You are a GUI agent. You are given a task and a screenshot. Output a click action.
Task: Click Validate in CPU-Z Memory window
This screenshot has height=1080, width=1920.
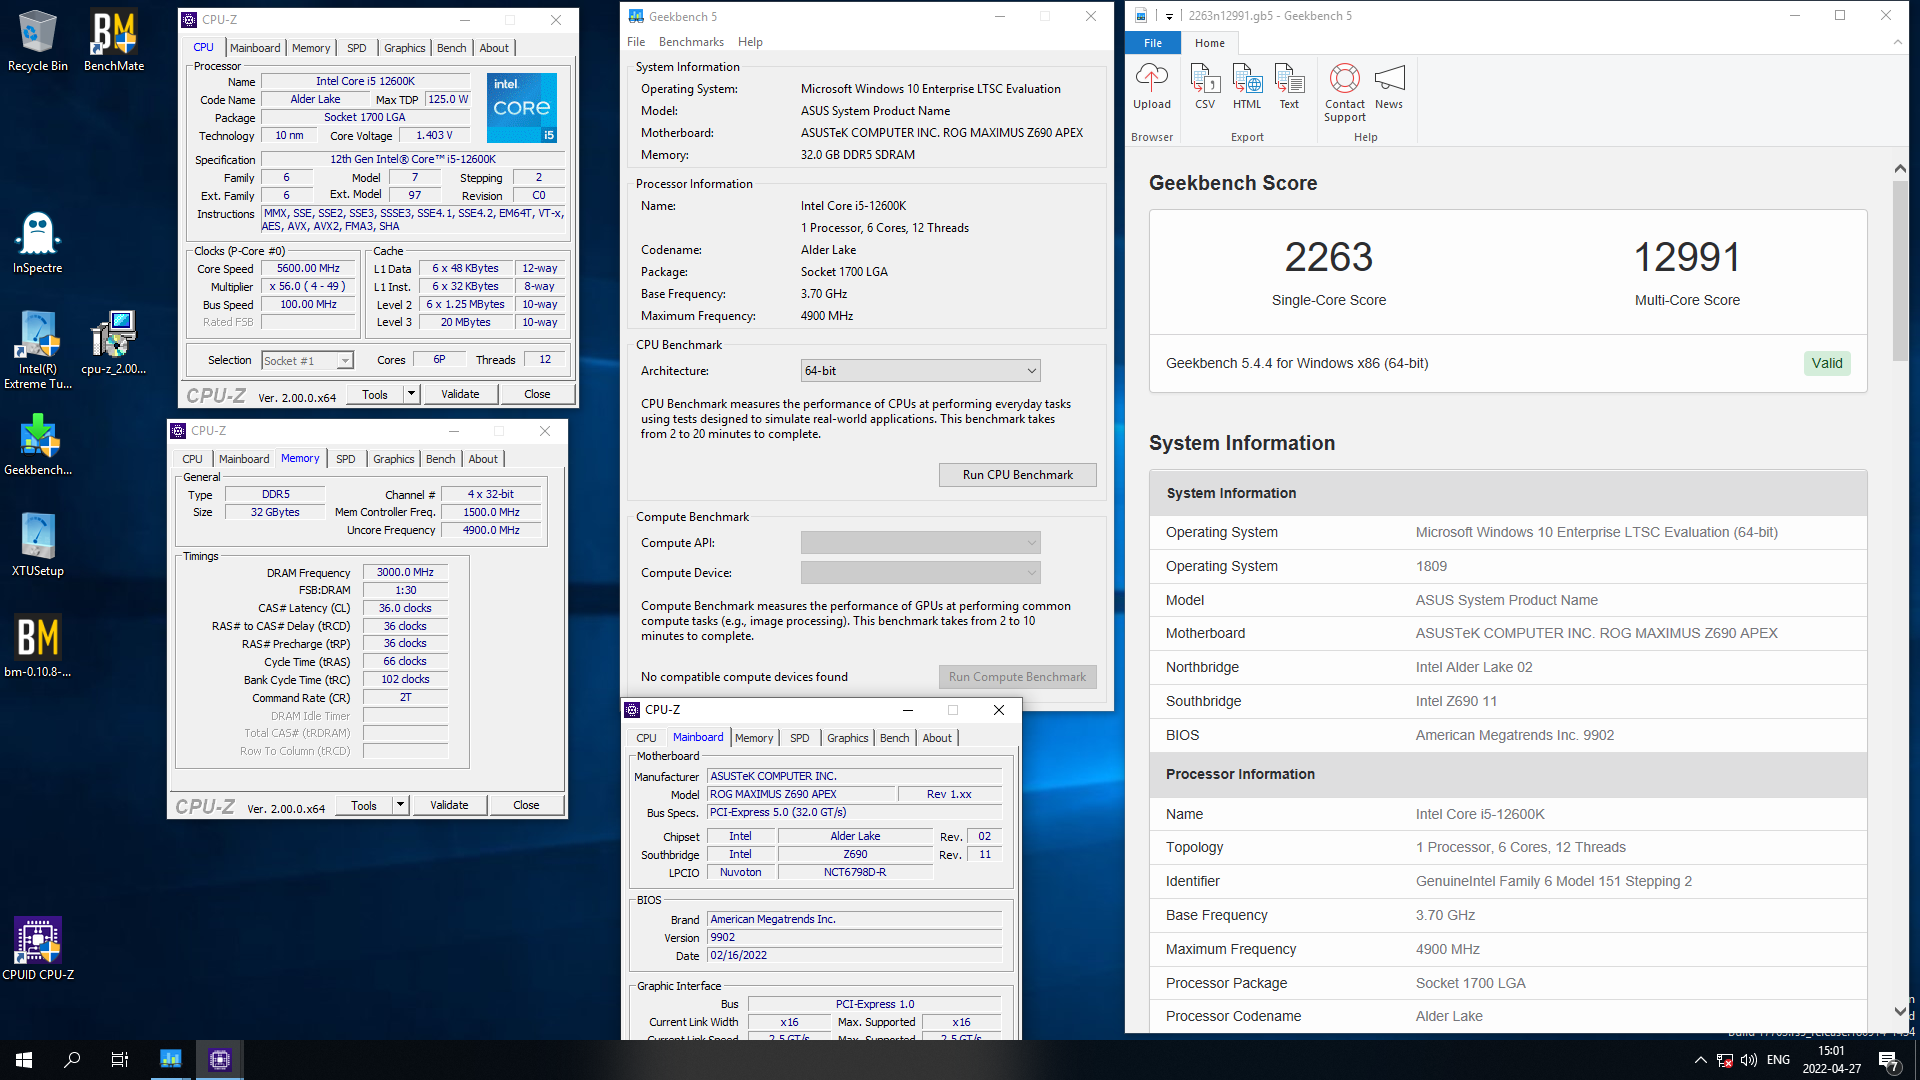tap(449, 805)
